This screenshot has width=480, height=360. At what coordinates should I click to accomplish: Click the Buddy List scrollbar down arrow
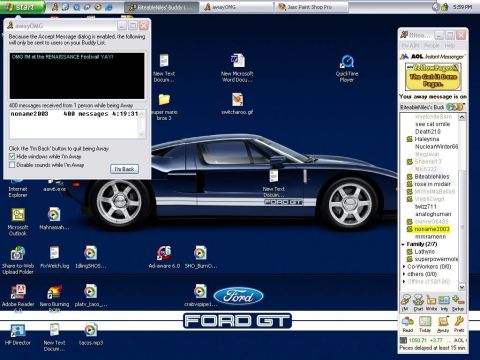click(462, 287)
